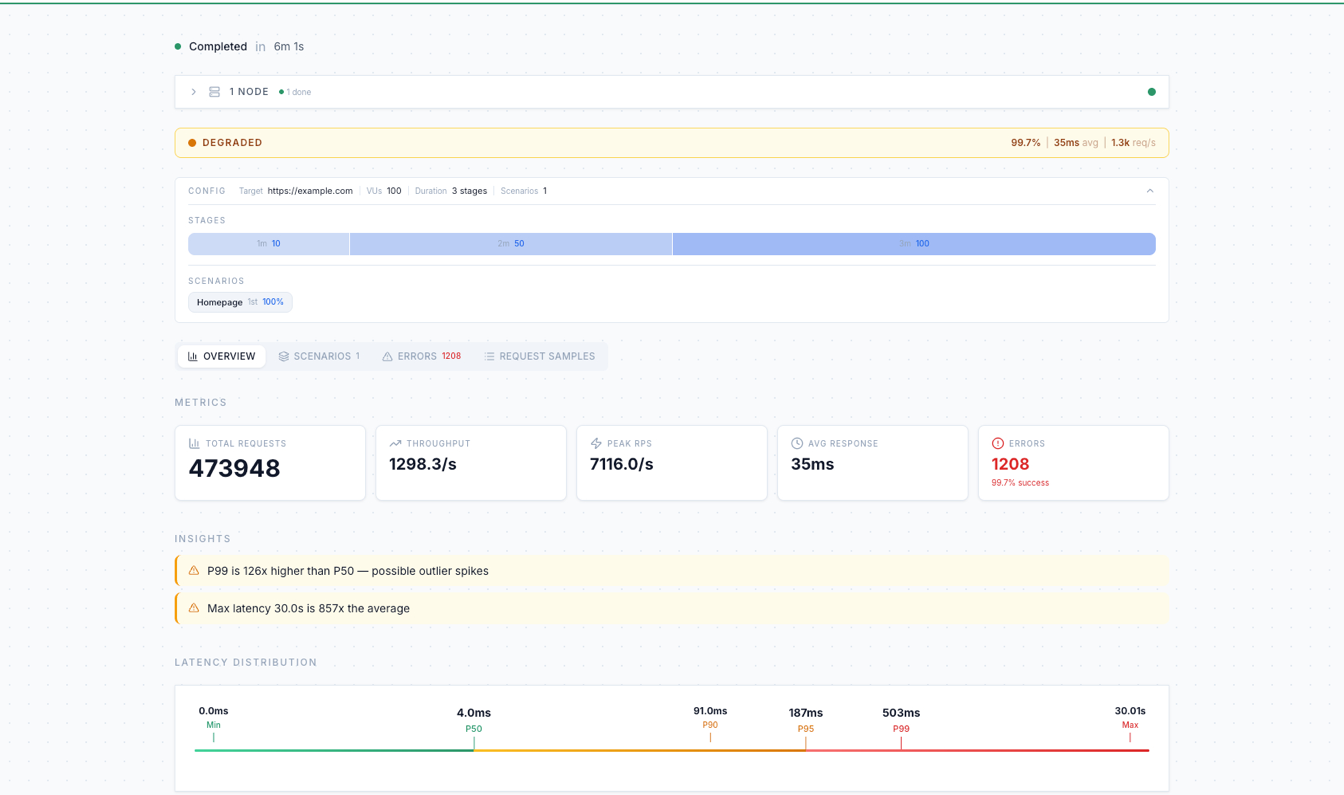Click the 35ms average response value
The height and width of the screenshot is (795, 1344).
tap(812, 464)
